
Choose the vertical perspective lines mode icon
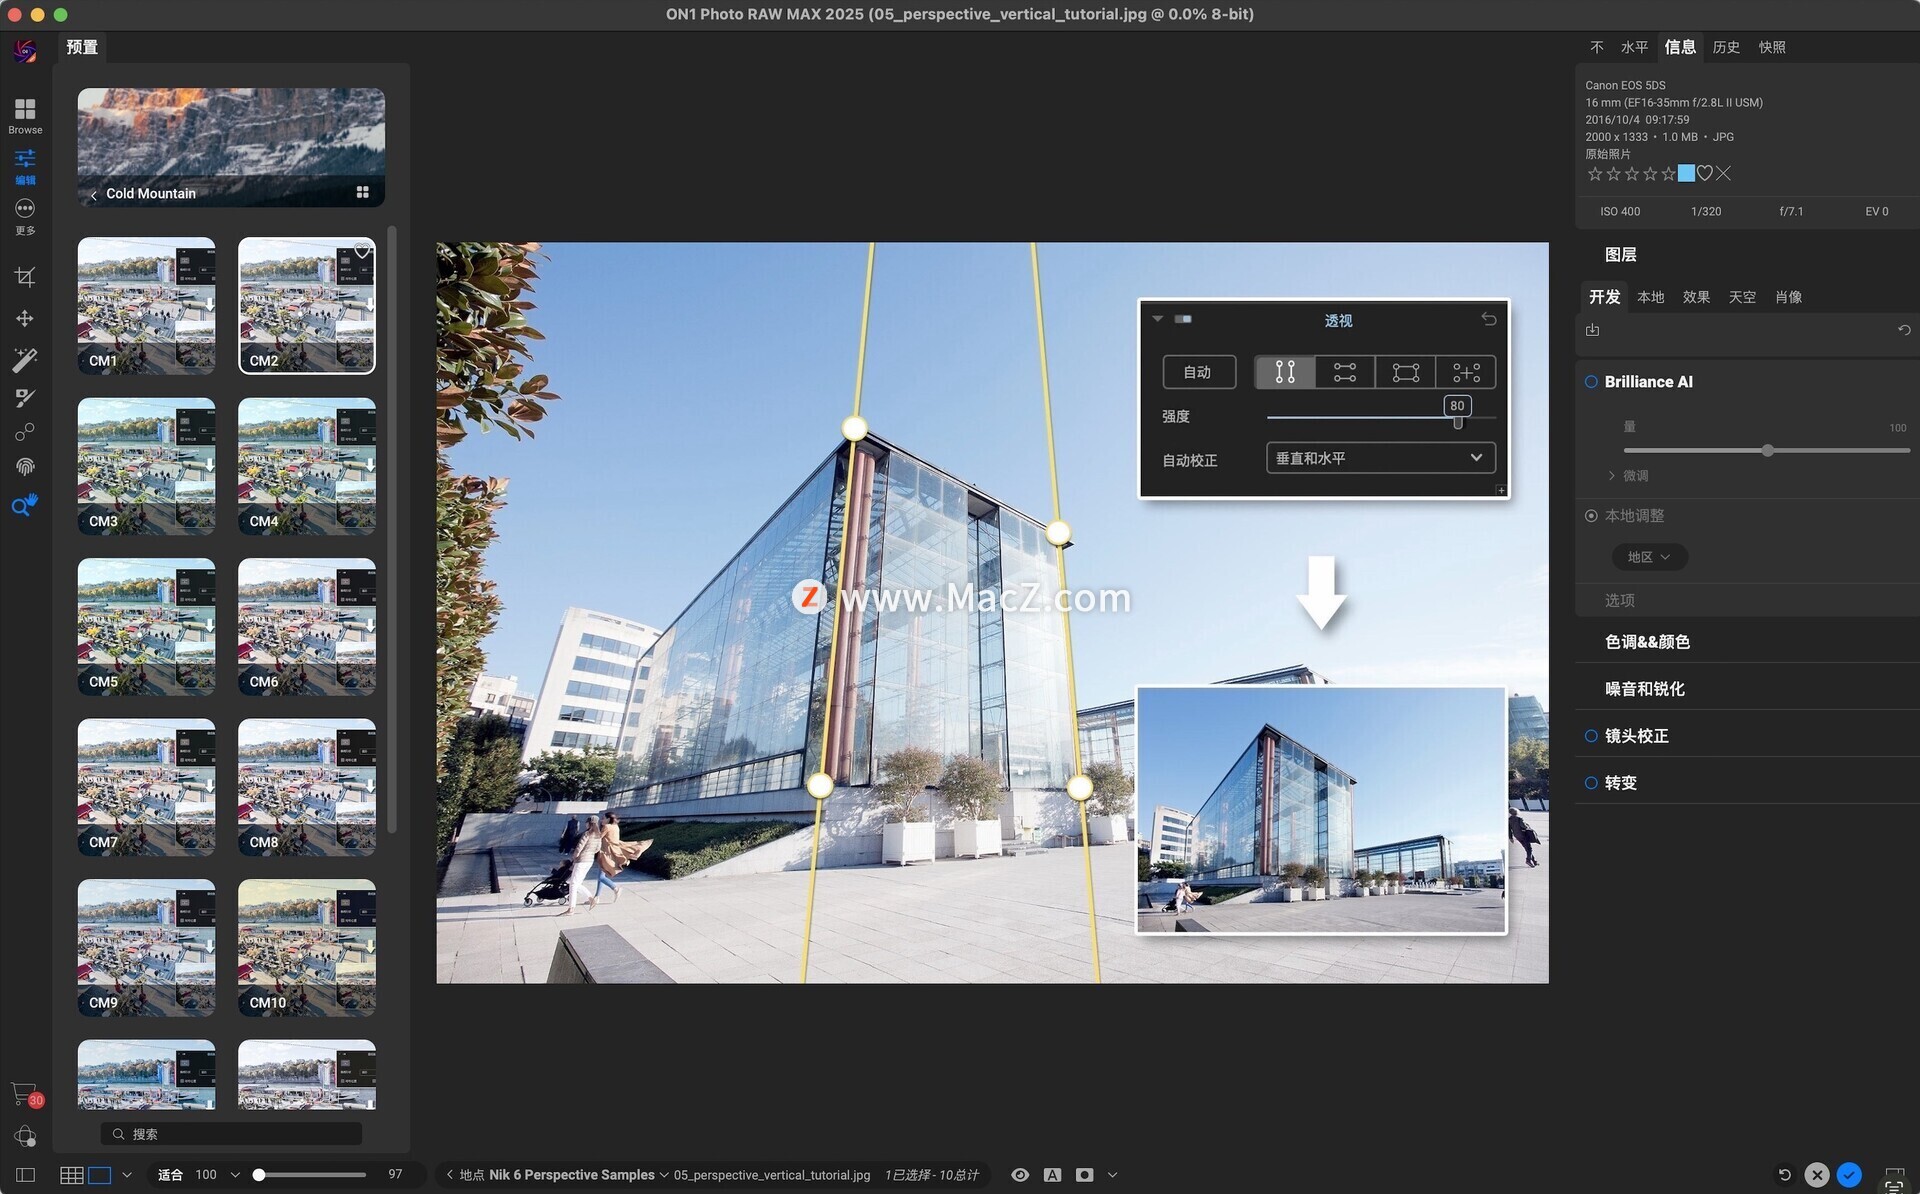click(x=1285, y=372)
